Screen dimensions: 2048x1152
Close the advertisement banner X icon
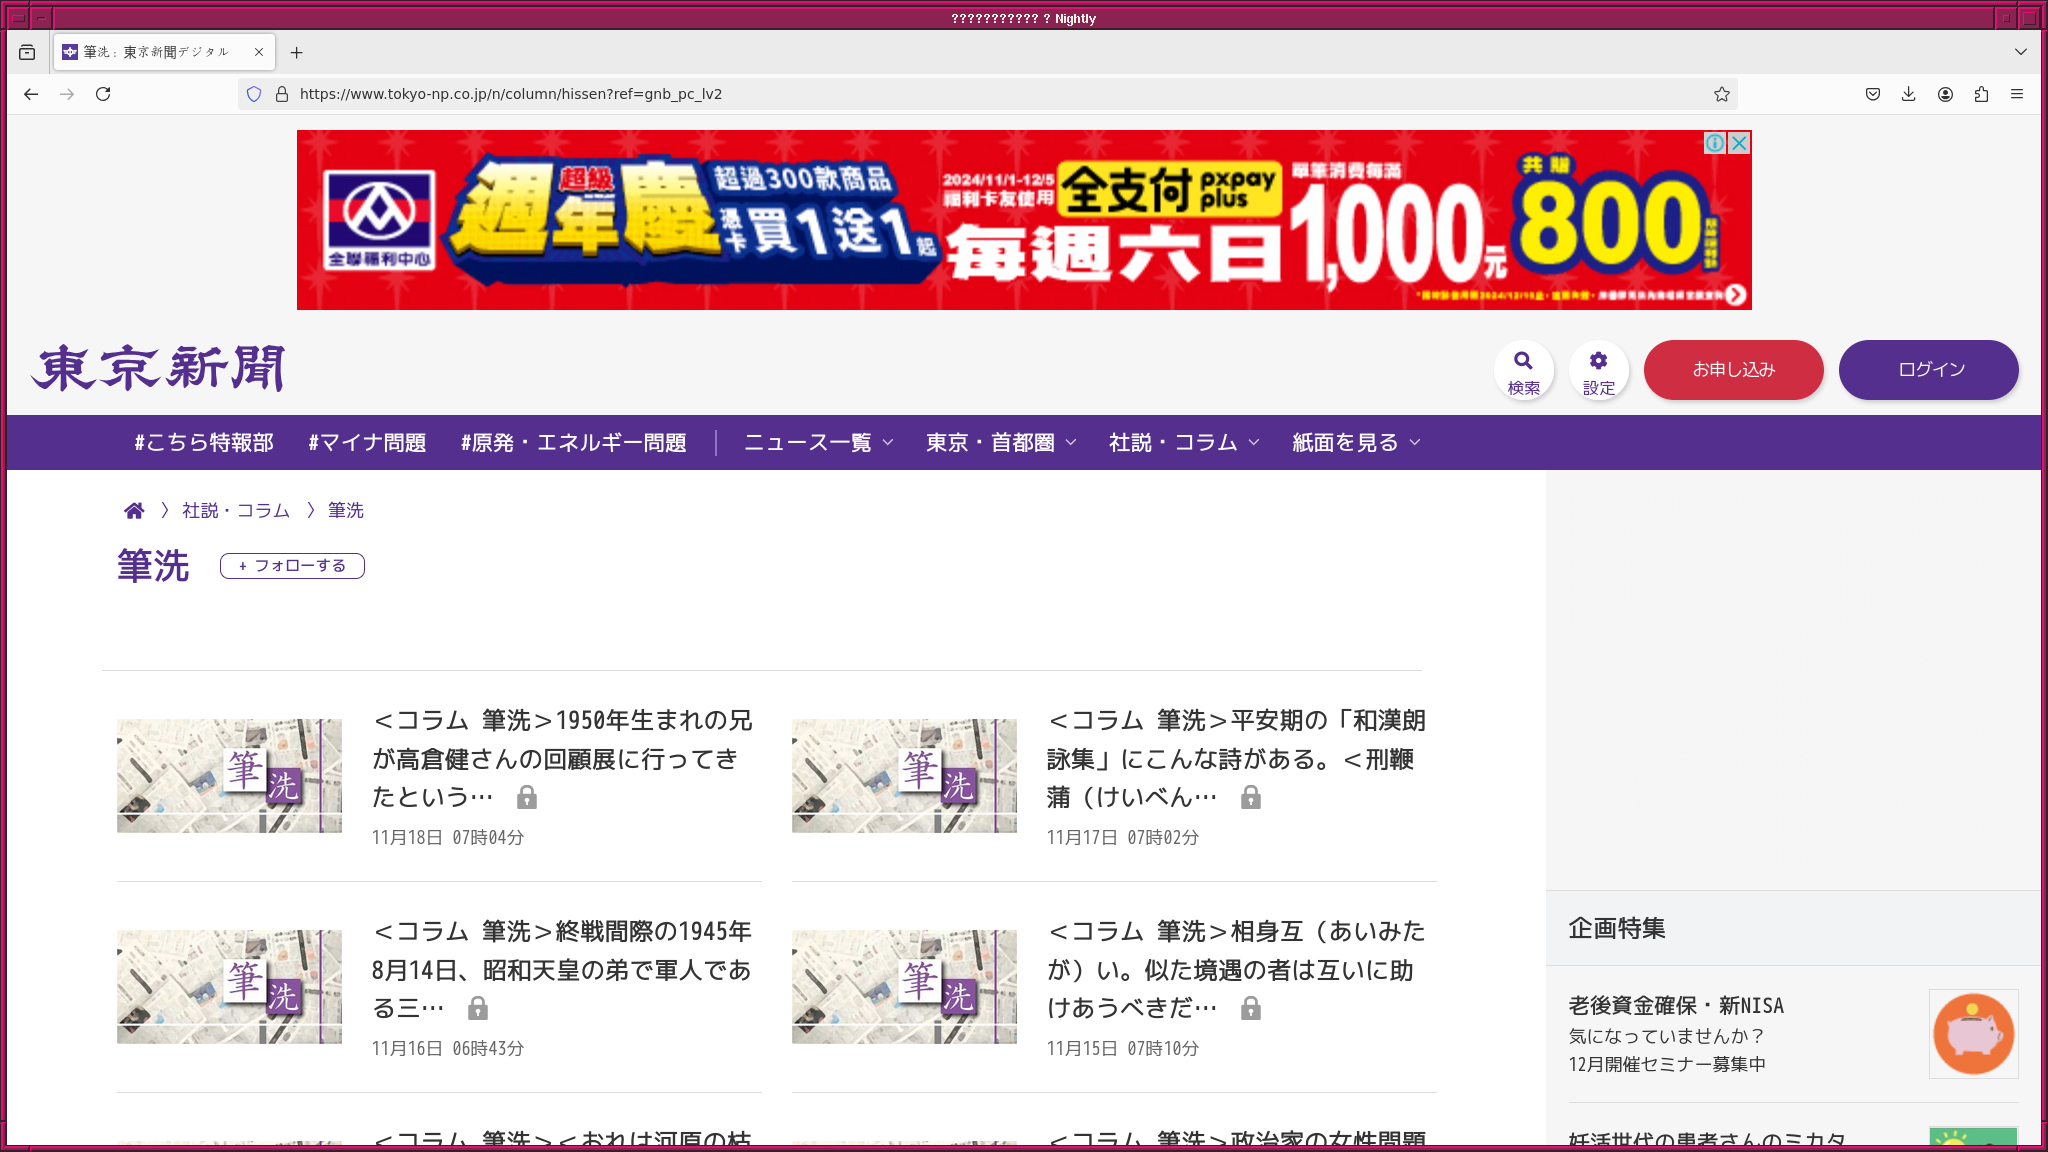[x=1739, y=143]
